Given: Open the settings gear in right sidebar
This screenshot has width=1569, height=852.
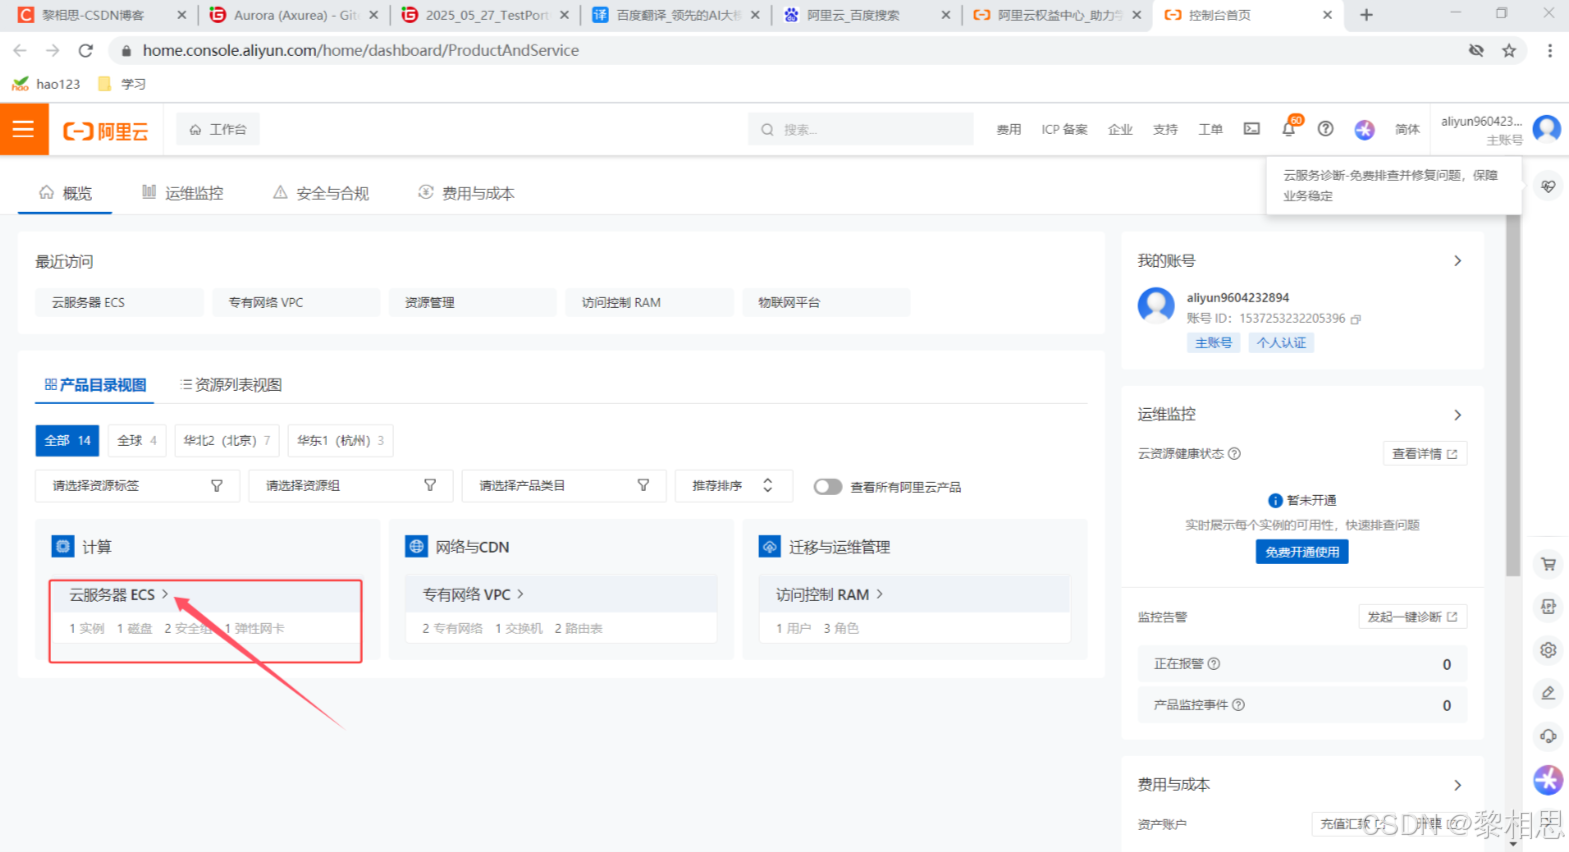Looking at the screenshot, I should (x=1548, y=650).
